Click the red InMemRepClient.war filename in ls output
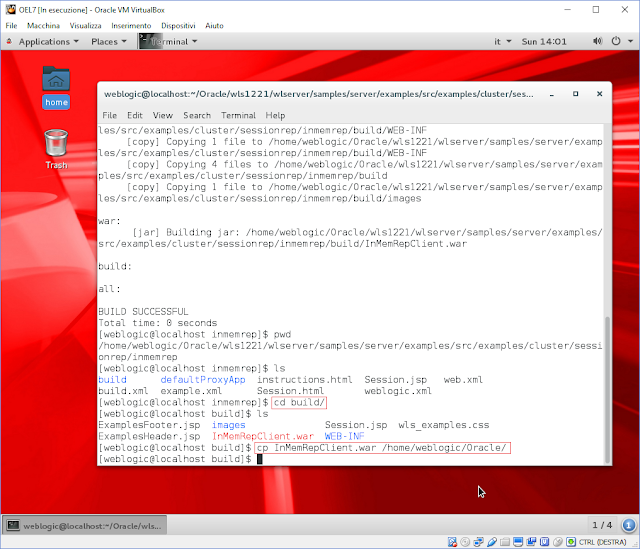The height and width of the screenshot is (549, 640). click(x=263, y=436)
